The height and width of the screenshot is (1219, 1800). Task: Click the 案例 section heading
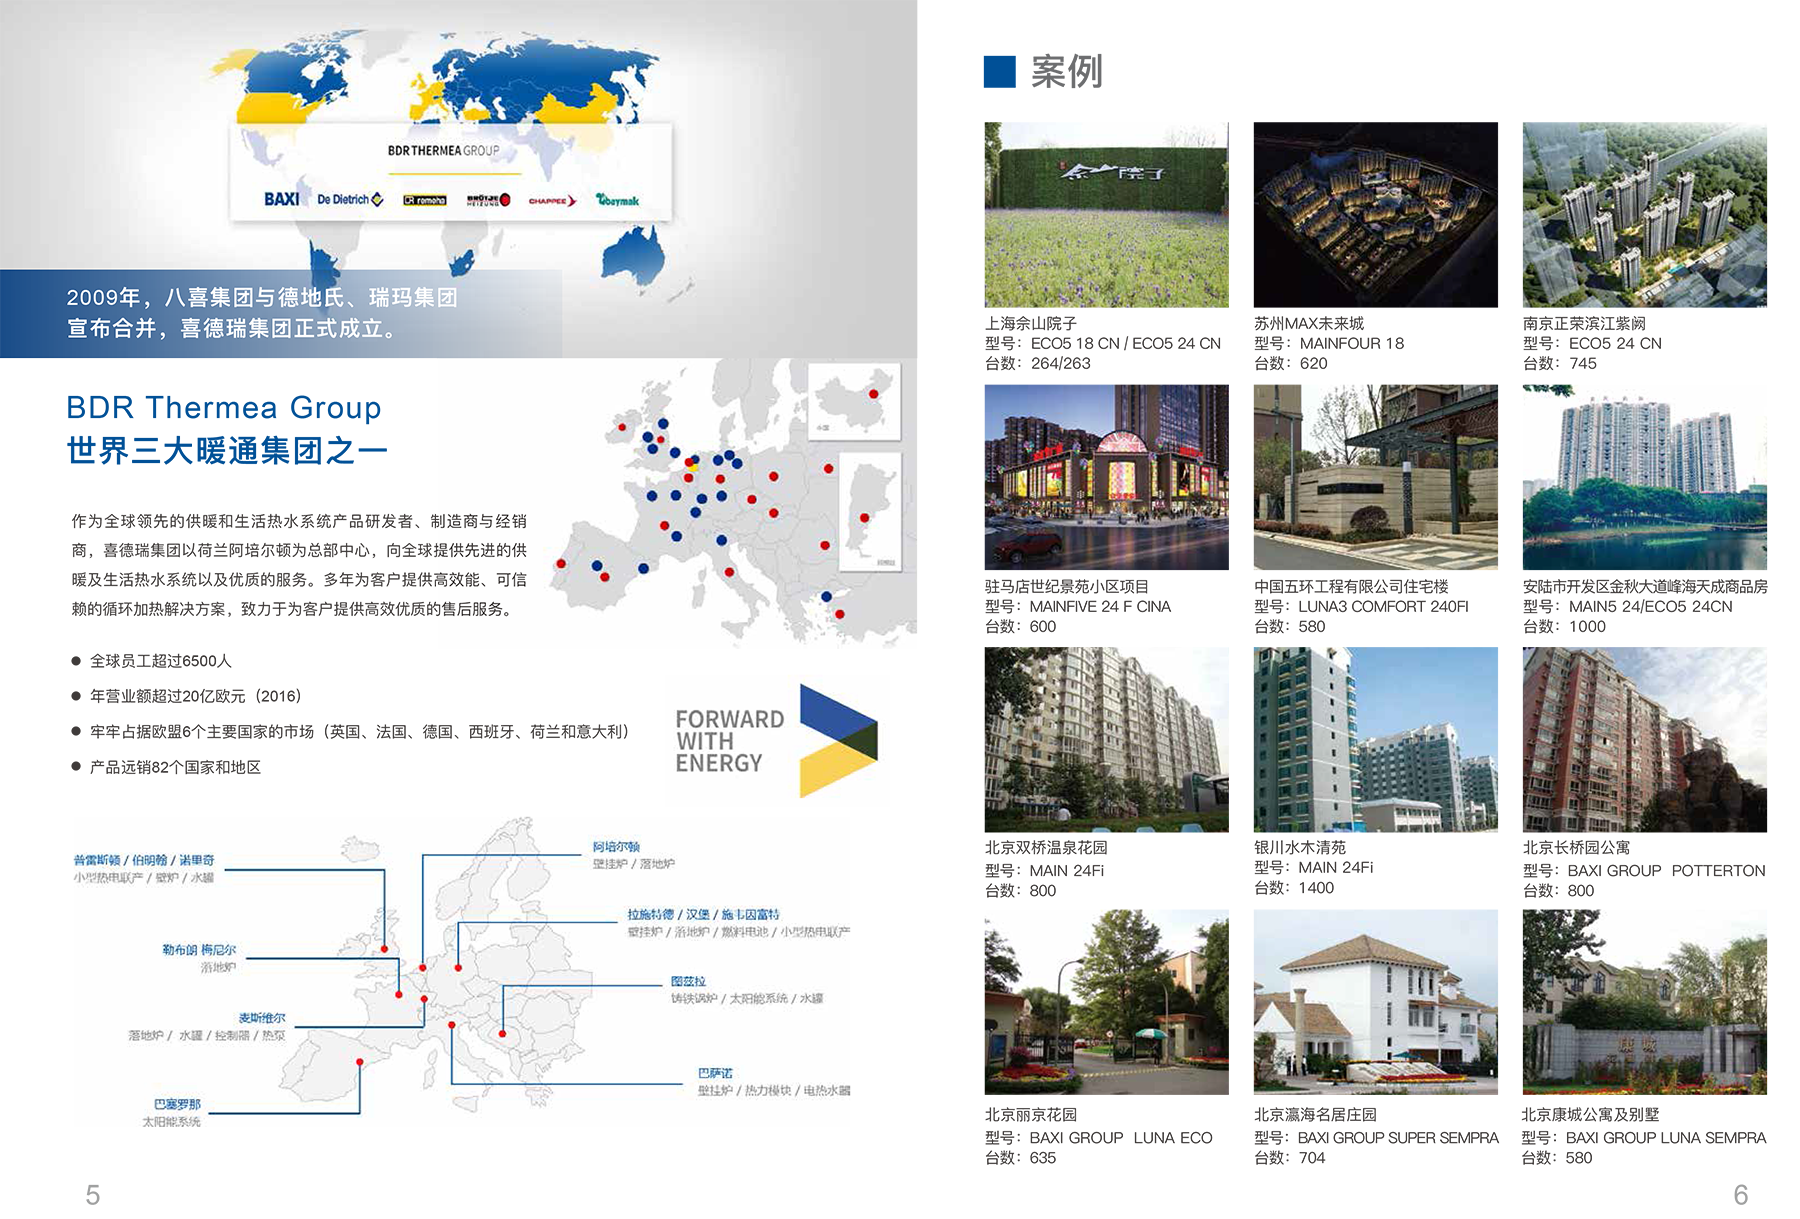(x=1066, y=72)
